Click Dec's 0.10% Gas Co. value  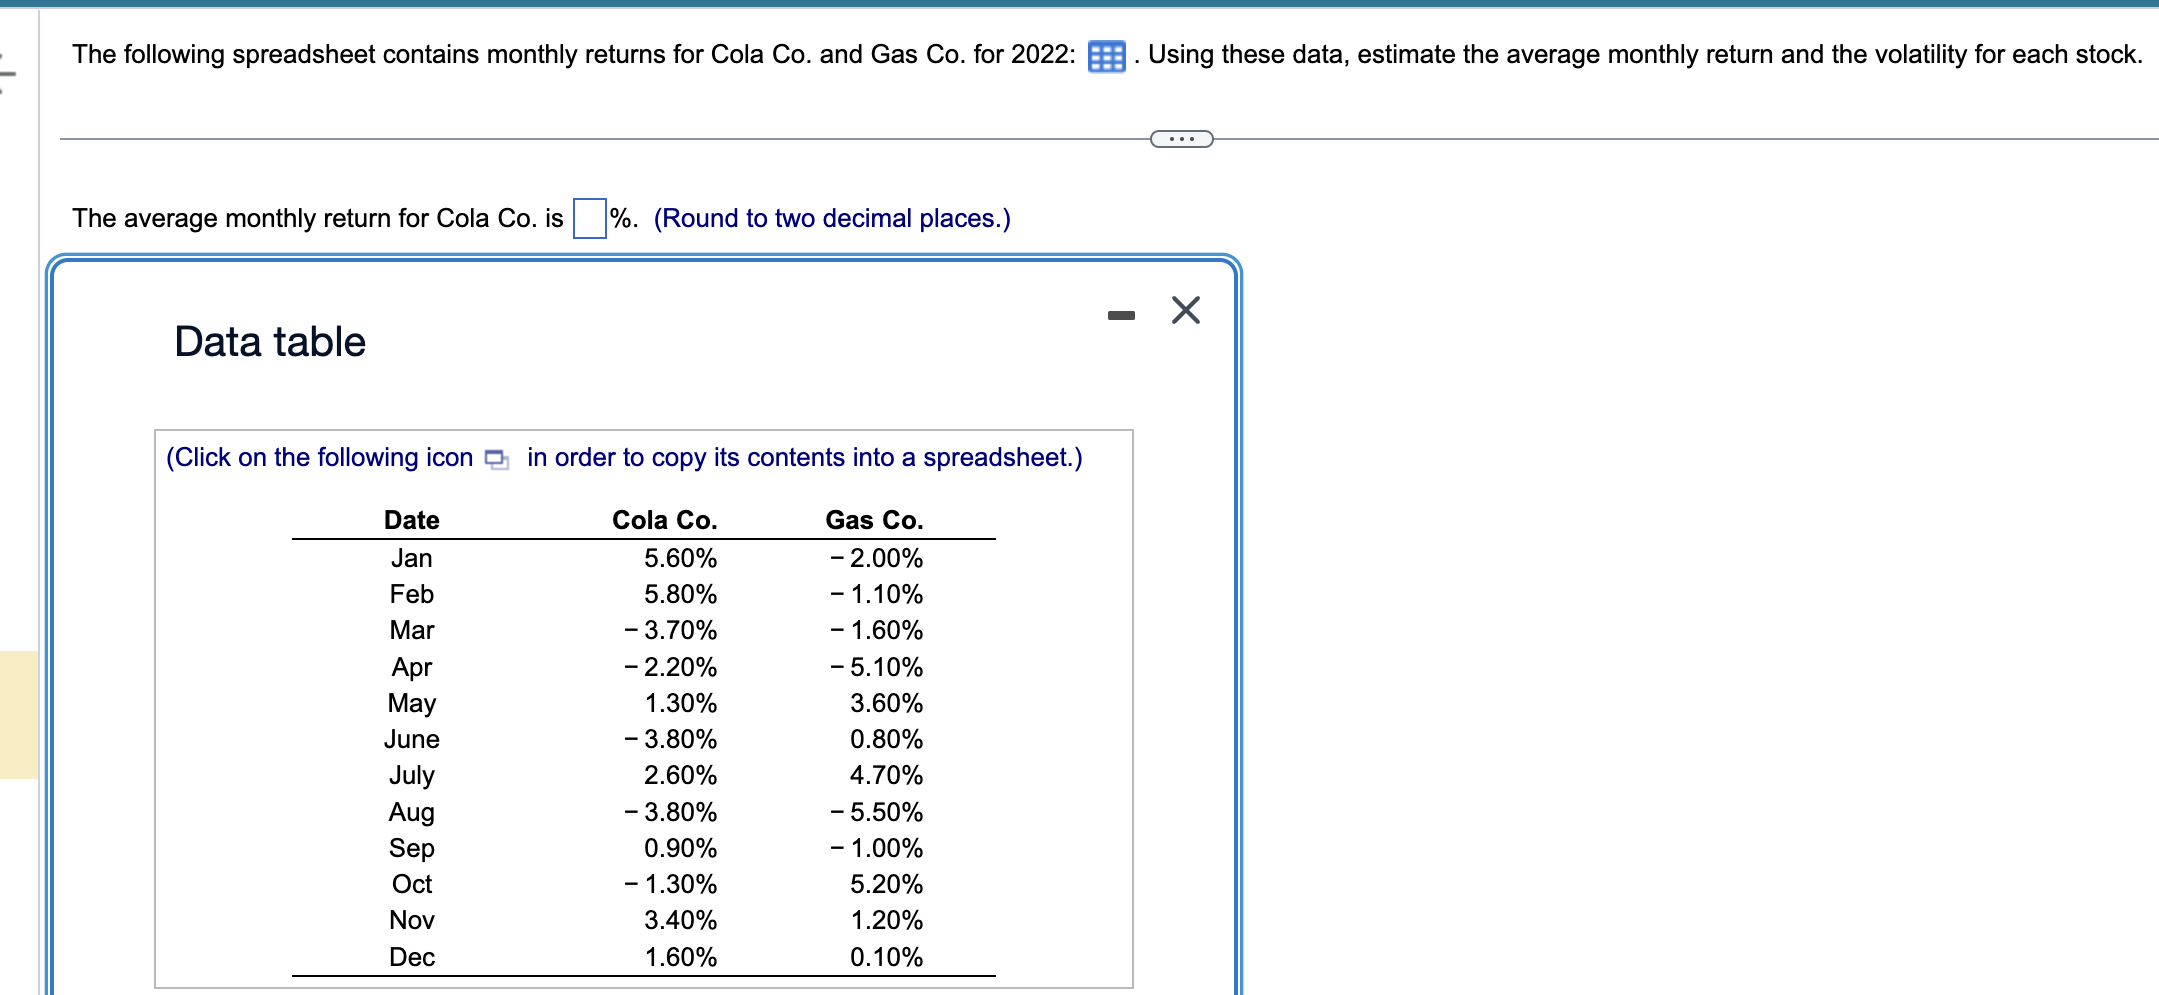coord(884,956)
